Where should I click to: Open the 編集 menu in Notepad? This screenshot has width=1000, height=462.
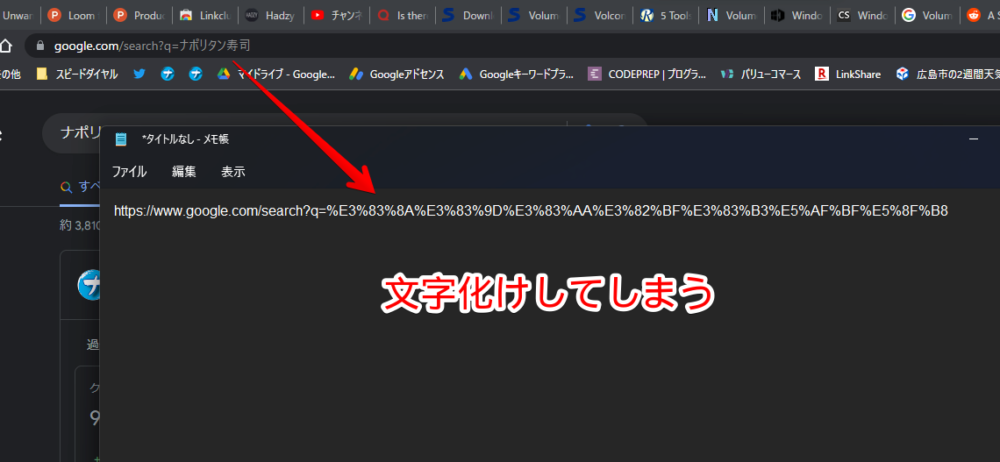pos(184,171)
